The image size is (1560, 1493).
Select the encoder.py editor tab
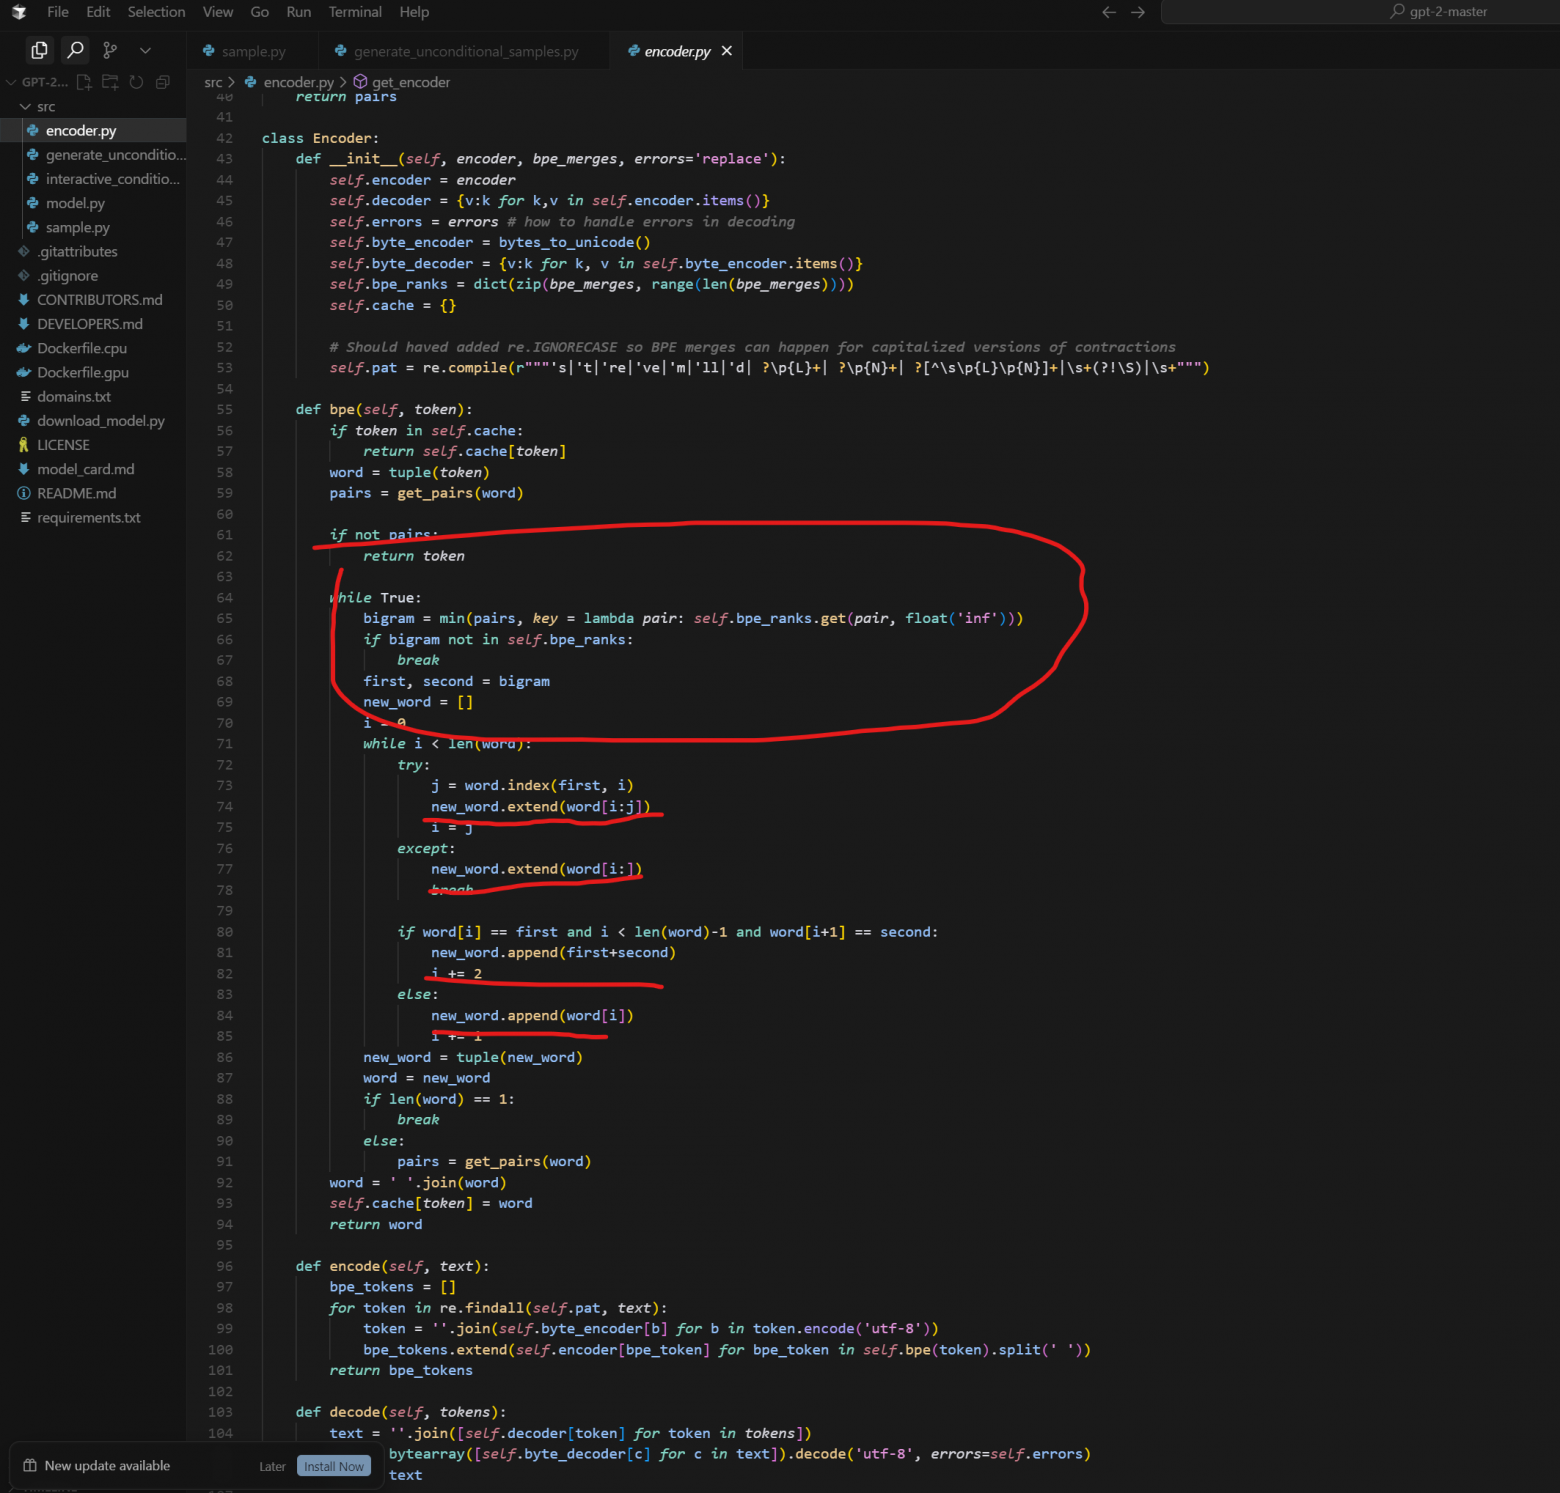[677, 51]
